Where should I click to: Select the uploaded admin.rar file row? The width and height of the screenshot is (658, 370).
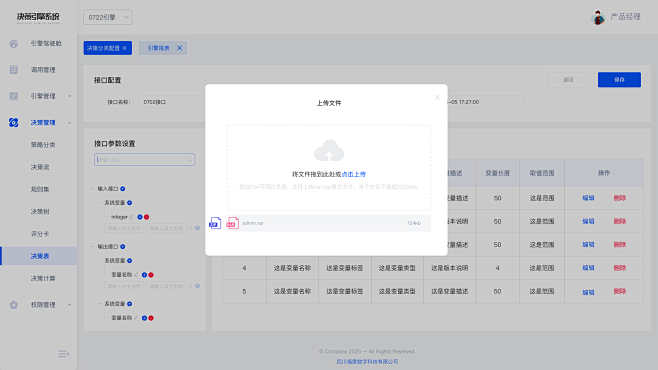point(329,223)
